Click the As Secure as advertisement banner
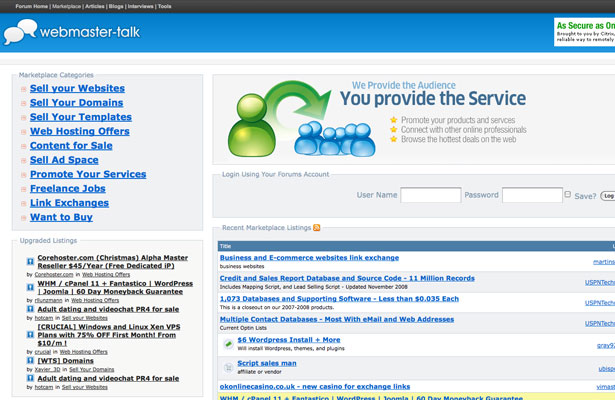The width and height of the screenshot is (615, 400). pos(584,32)
